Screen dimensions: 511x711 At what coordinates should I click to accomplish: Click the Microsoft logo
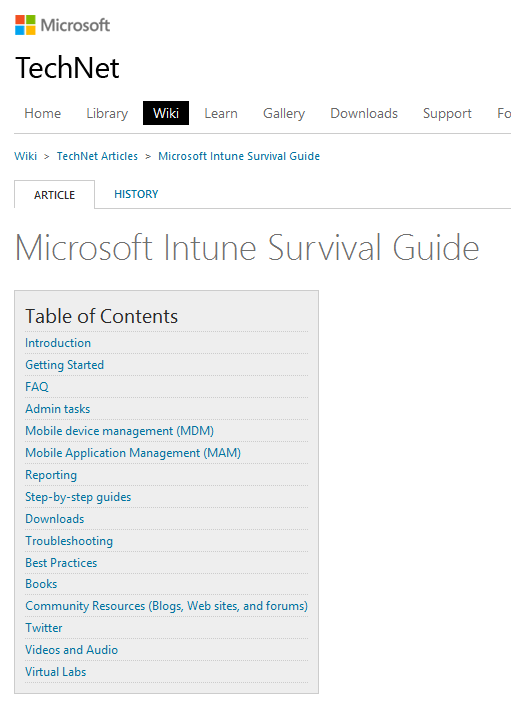[63, 25]
